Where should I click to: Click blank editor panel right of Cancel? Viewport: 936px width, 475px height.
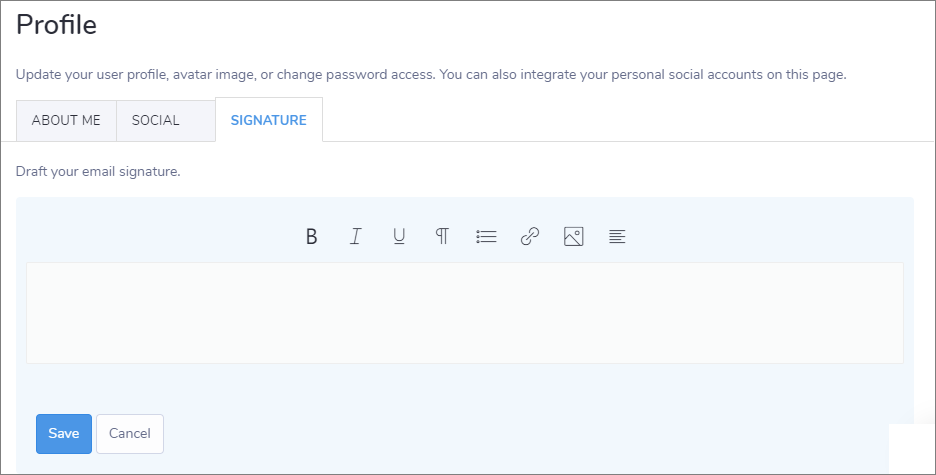point(500,433)
